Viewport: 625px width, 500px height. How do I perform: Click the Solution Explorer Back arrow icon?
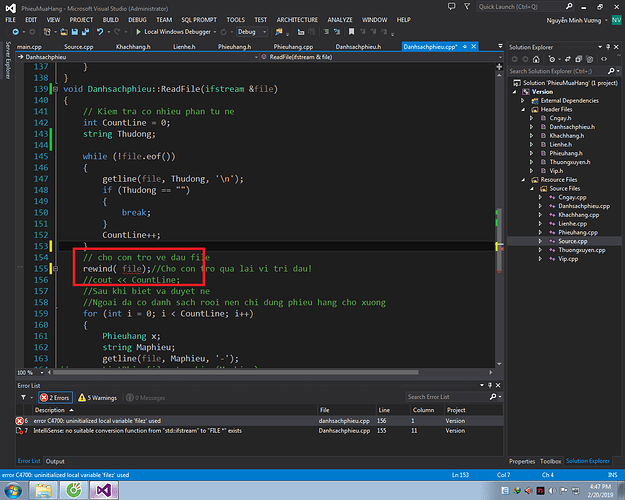[514, 59]
